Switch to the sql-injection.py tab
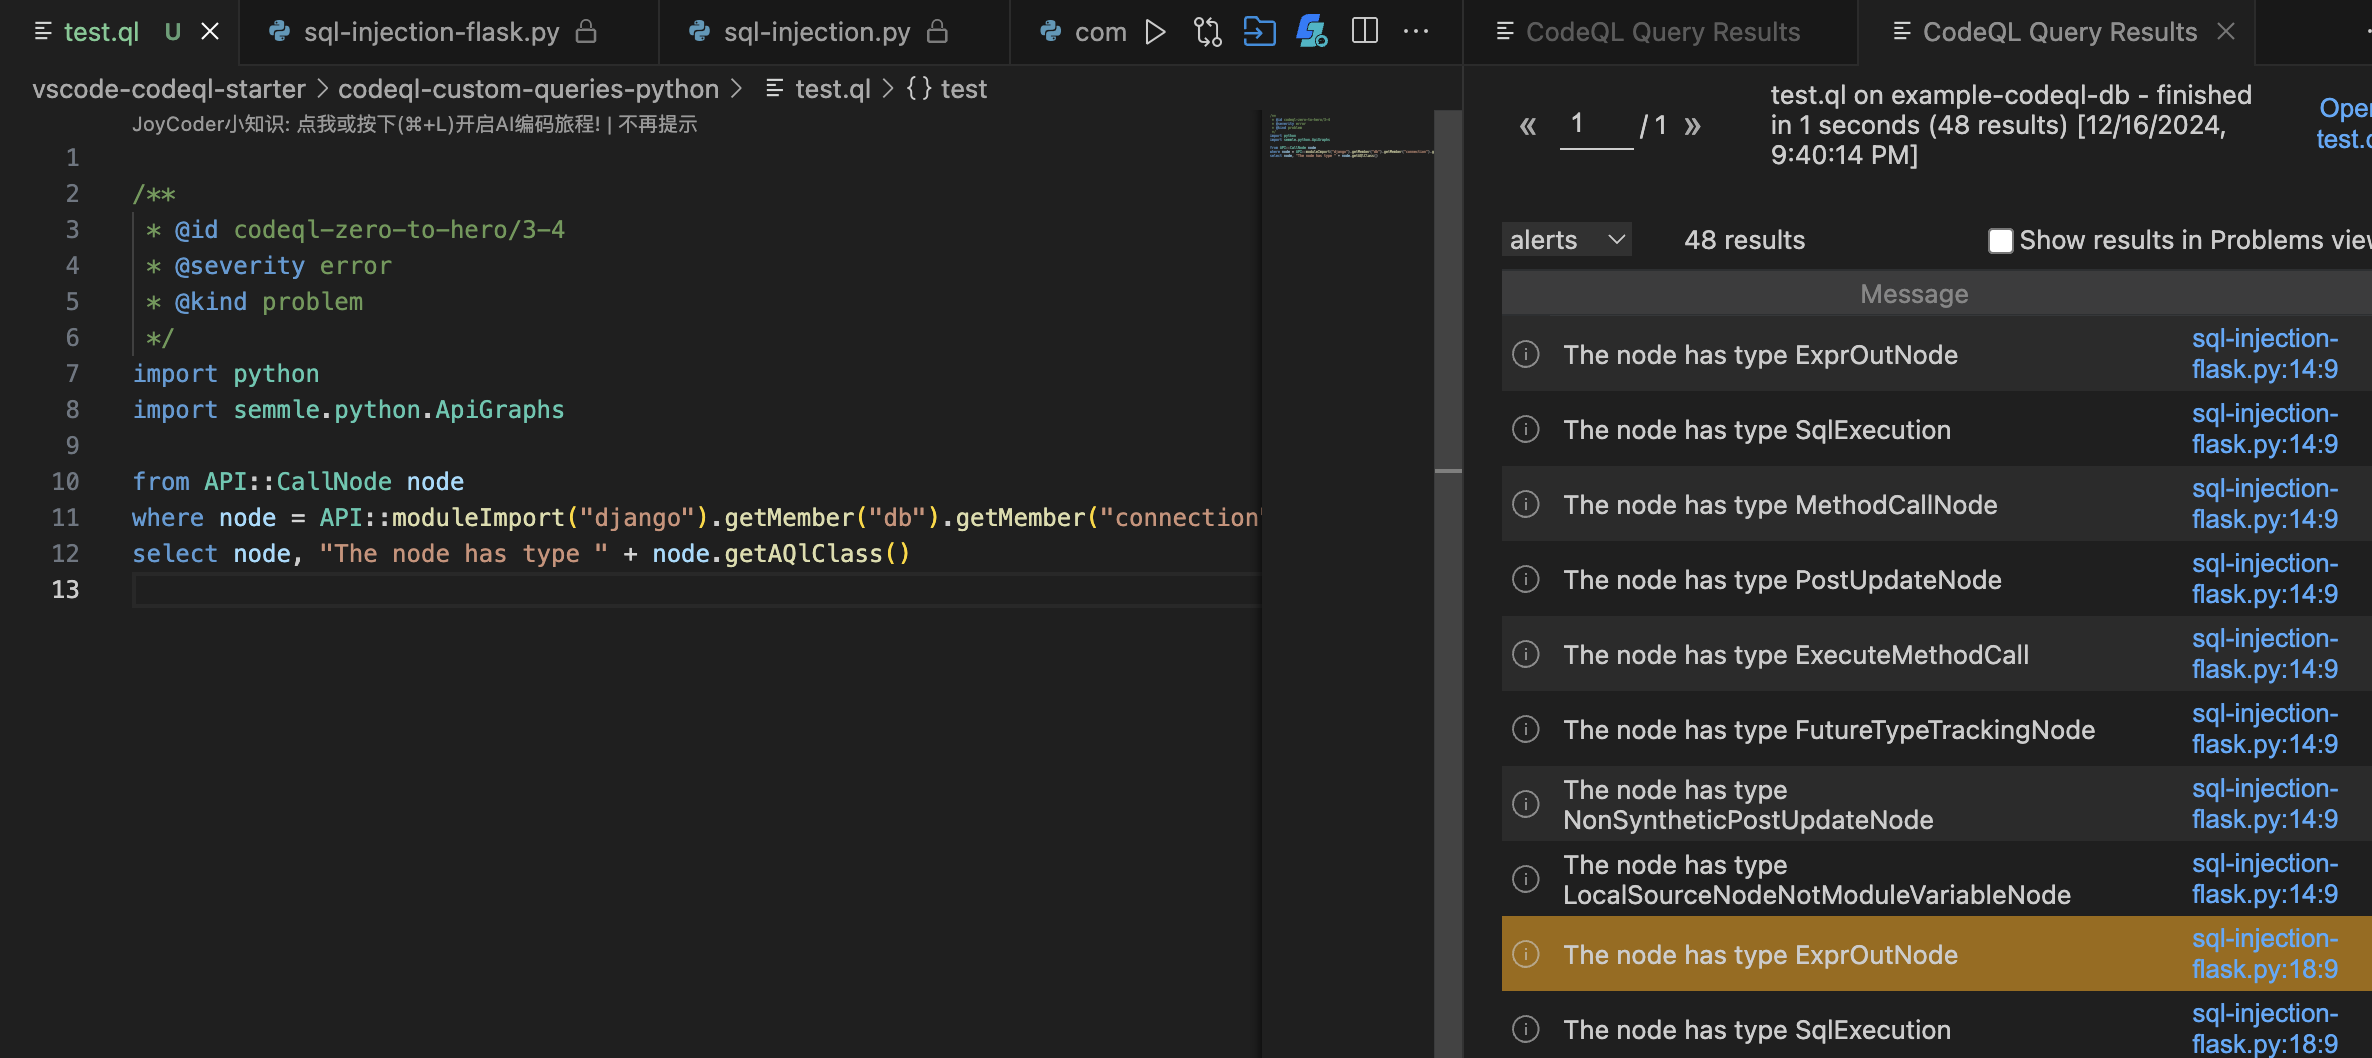This screenshot has width=2372, height=1058. point(816,32)
